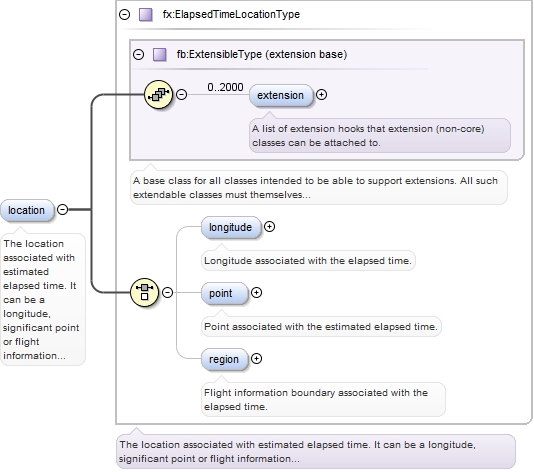This screenshot has width=534, height=472.
Task: Click the yellow choice compositor icon
Action: (144, 292)
